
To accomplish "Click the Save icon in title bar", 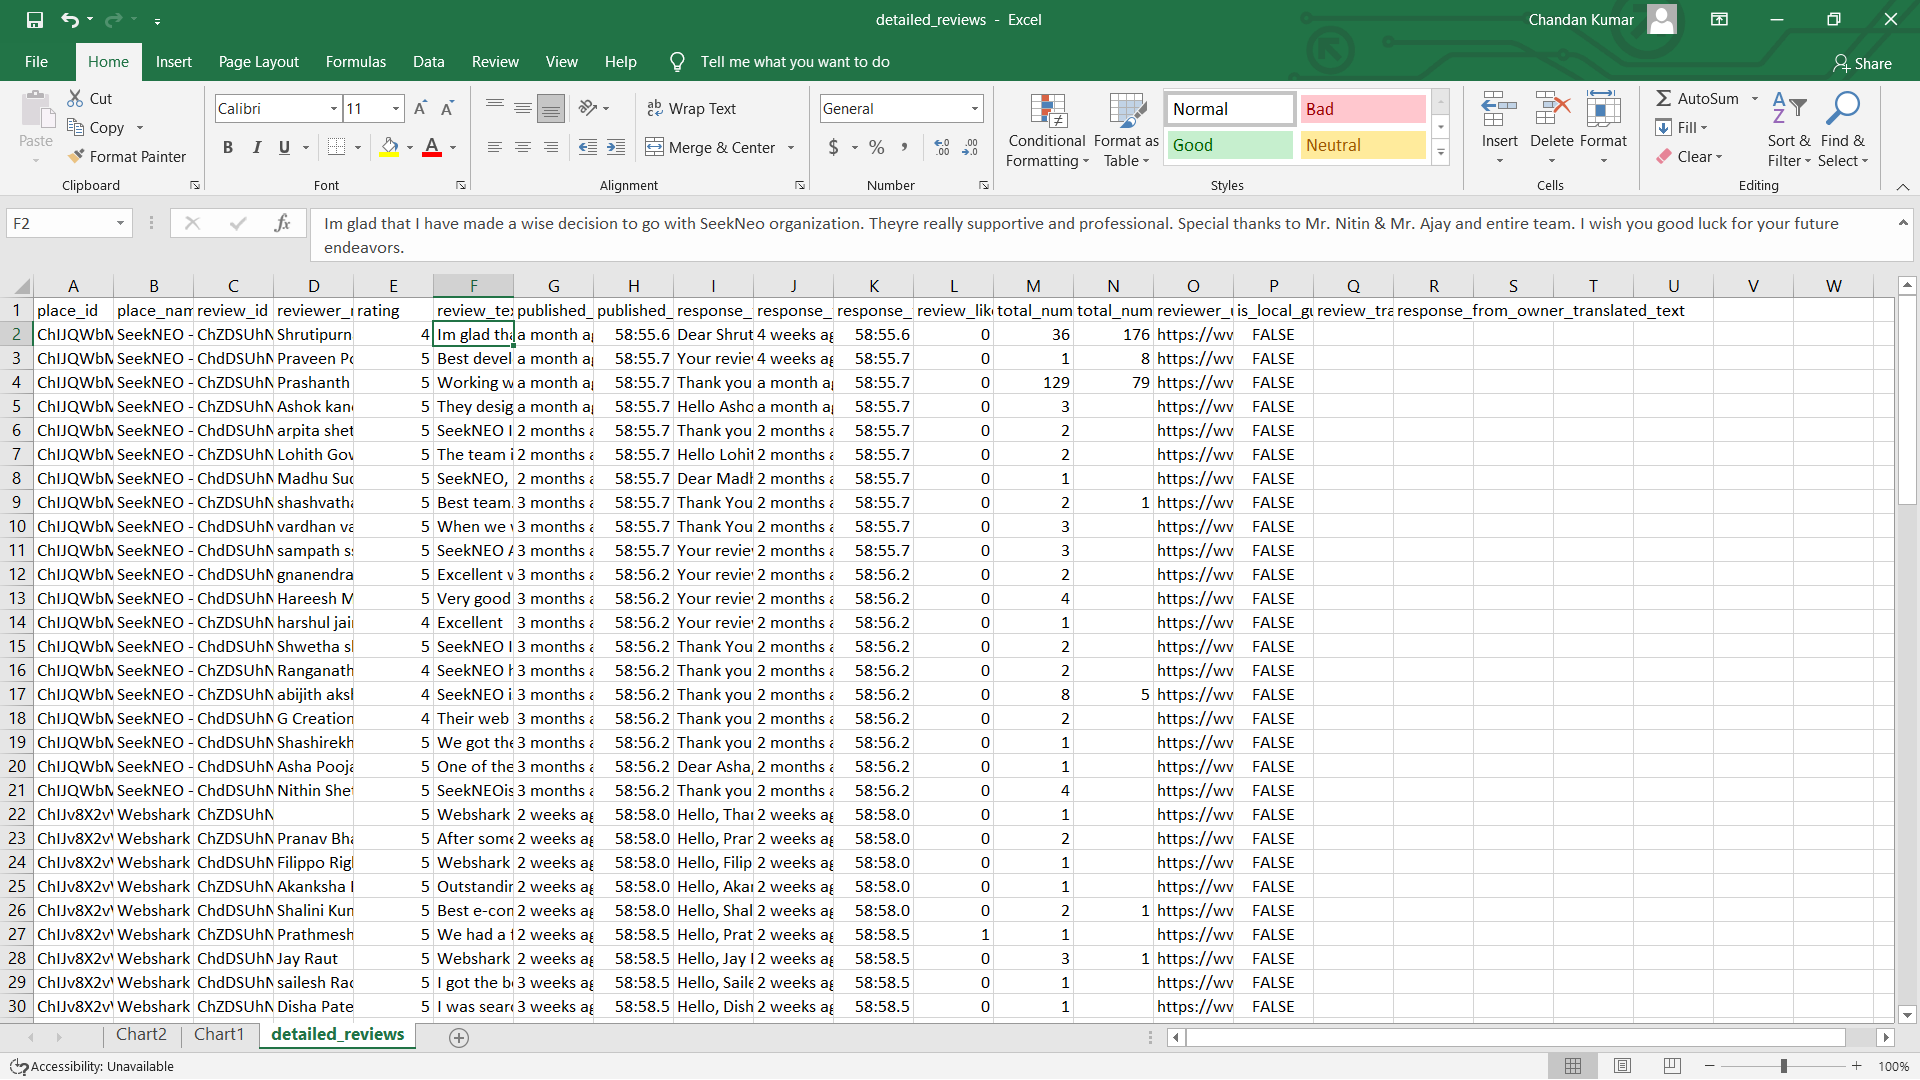I will coord(35,19).
